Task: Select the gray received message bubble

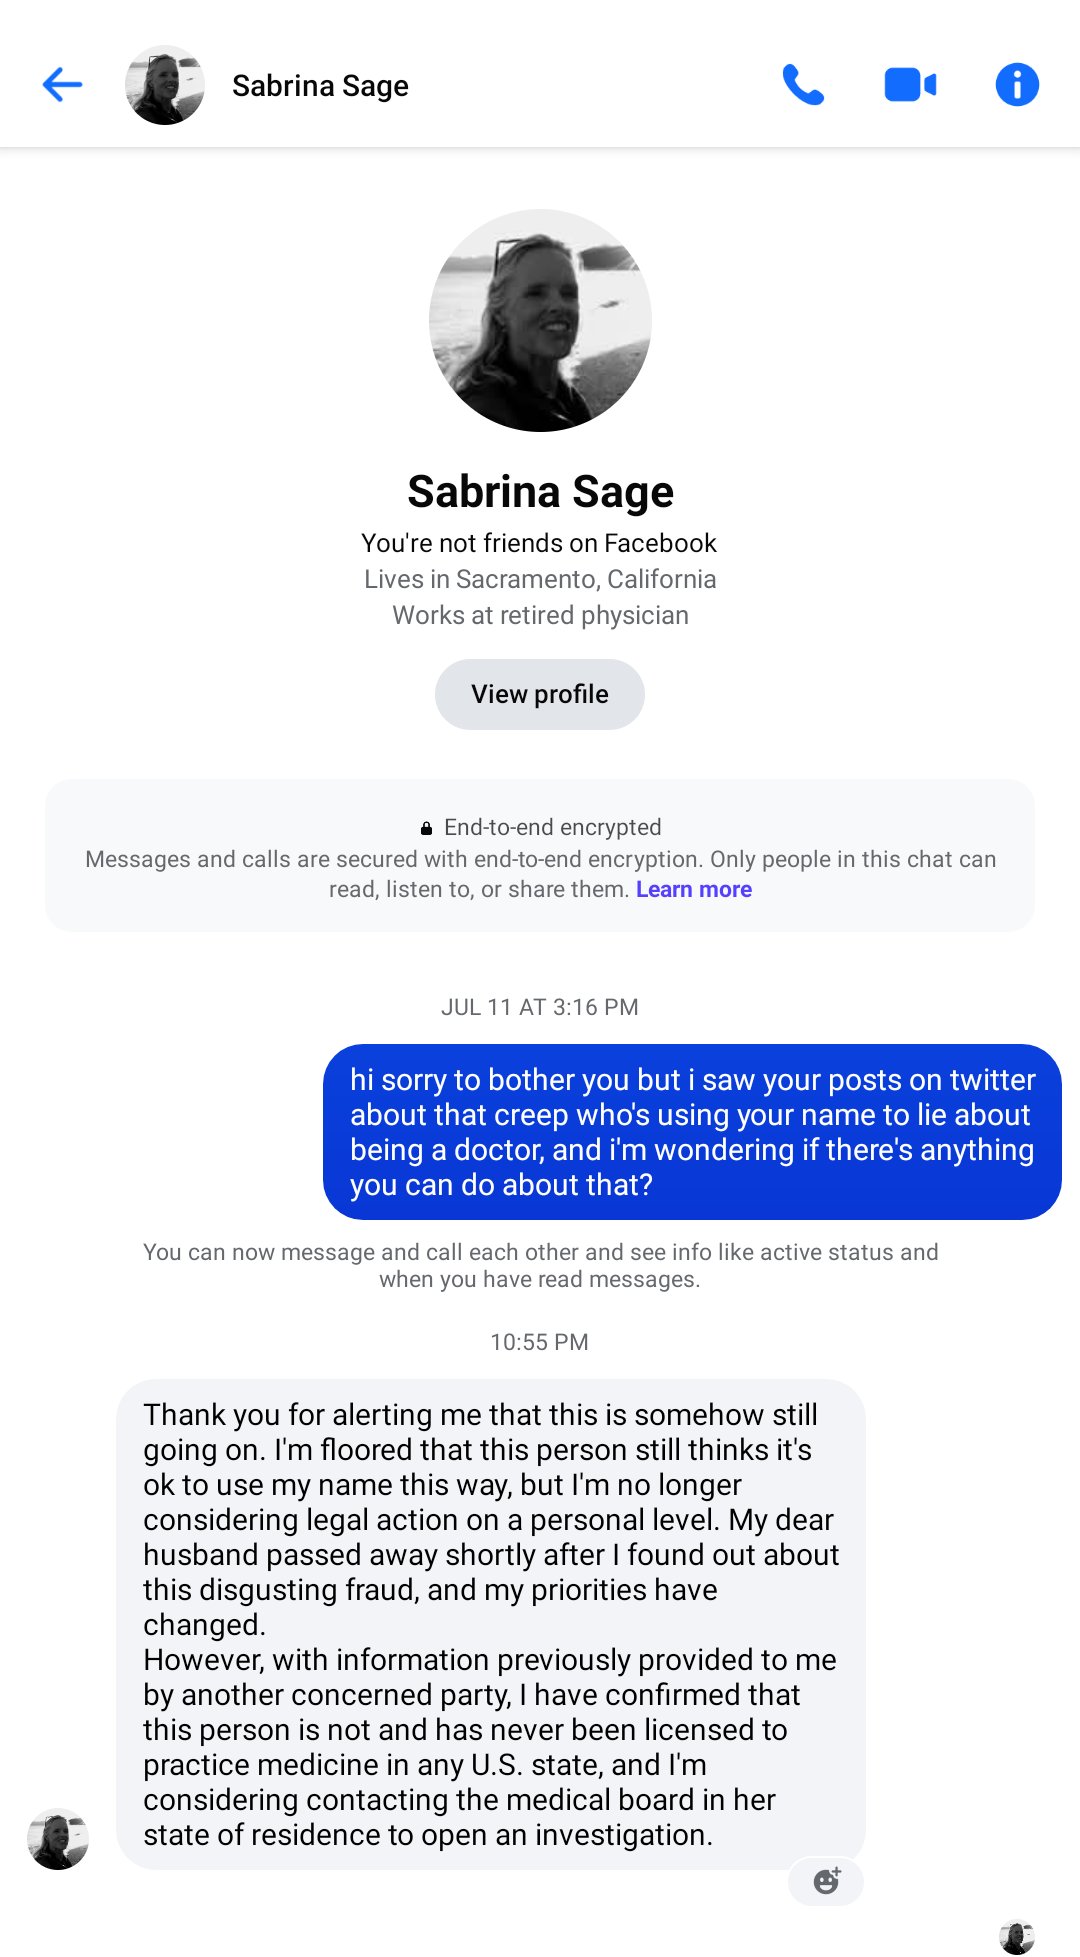Action: click(491, 1624)
